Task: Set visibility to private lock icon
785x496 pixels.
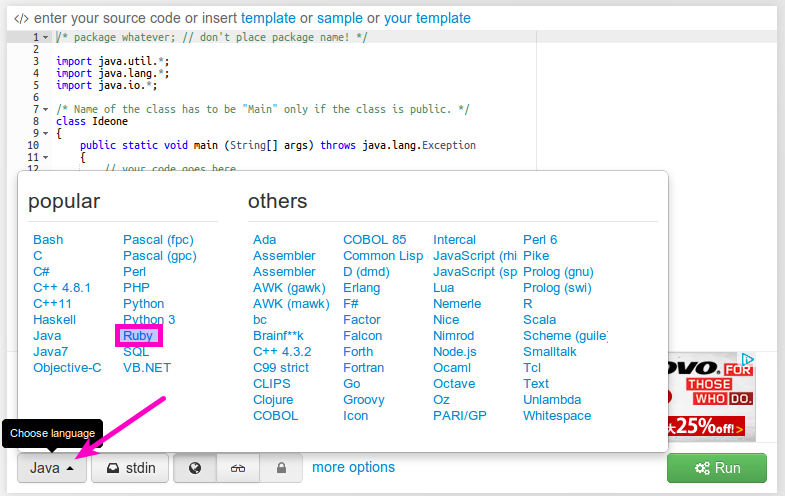Action: pos(281,468)
